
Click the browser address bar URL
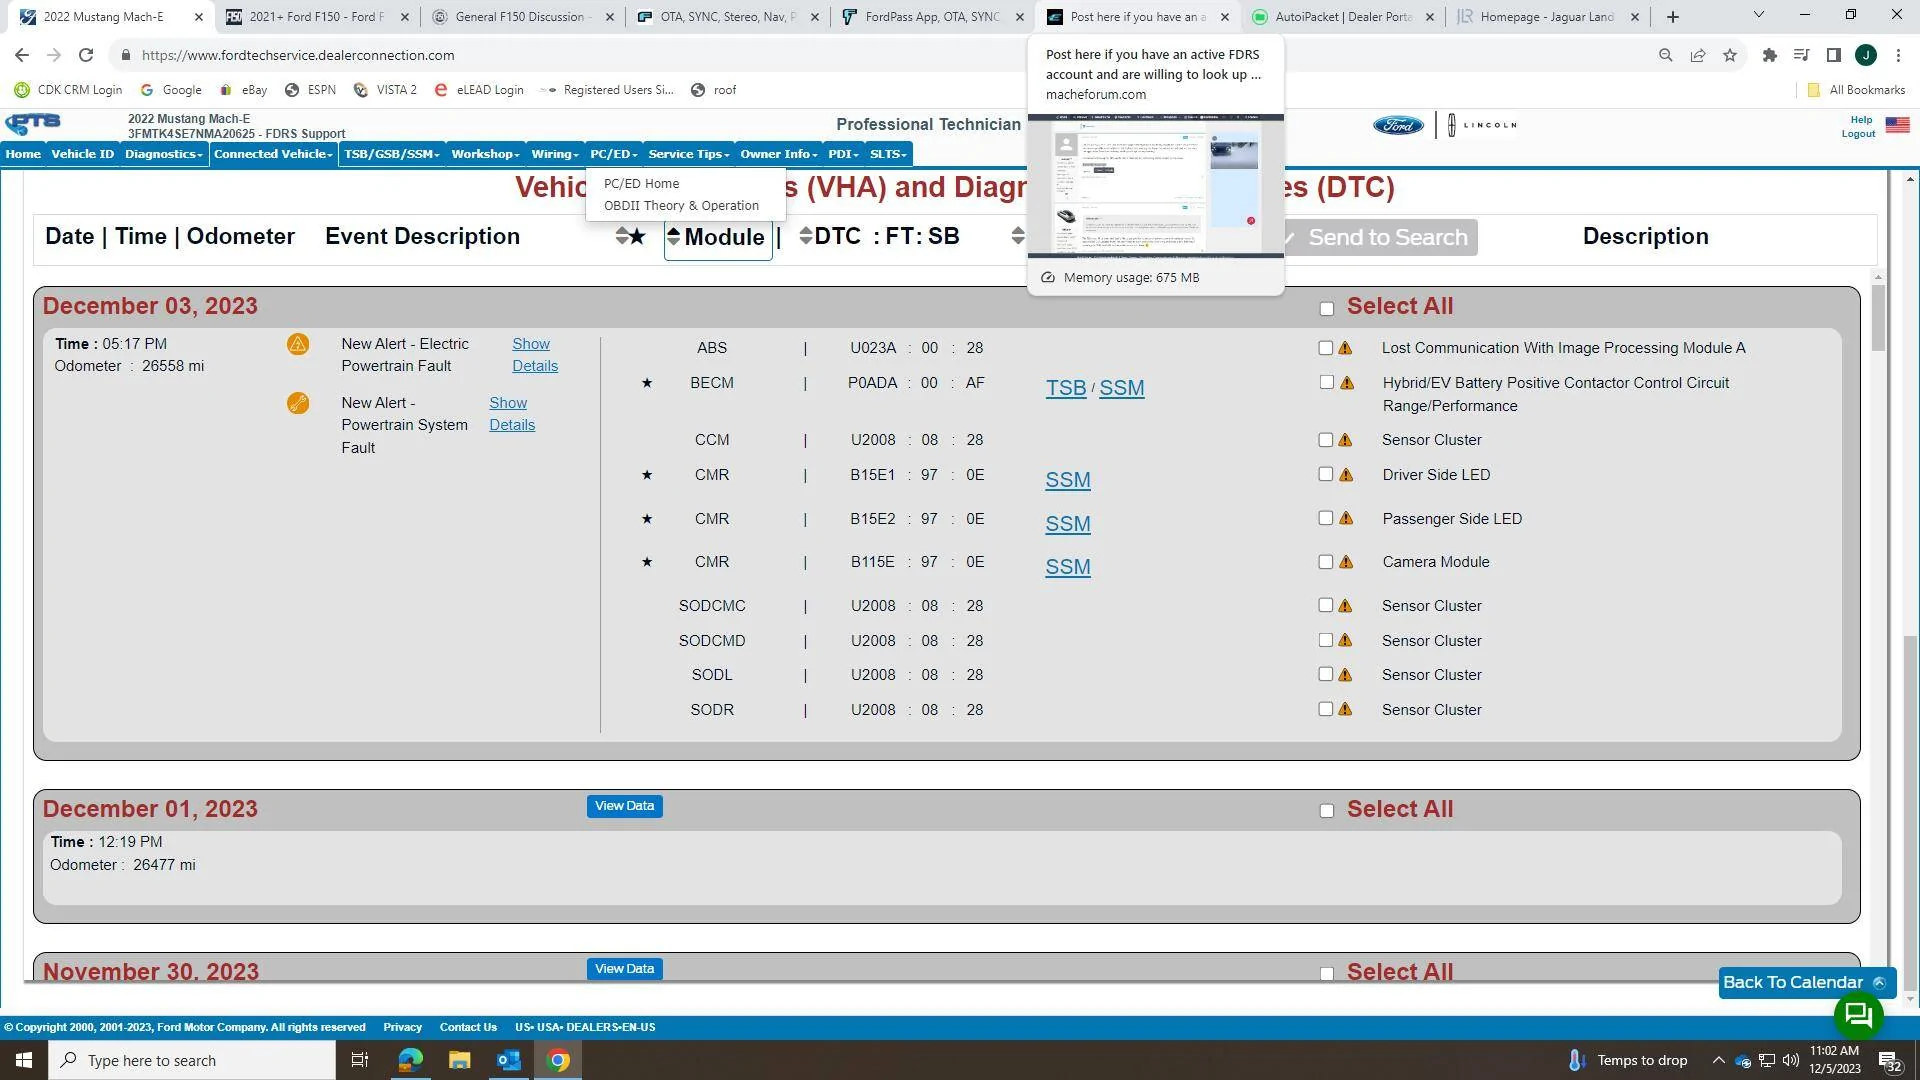(x=298, y=56)
